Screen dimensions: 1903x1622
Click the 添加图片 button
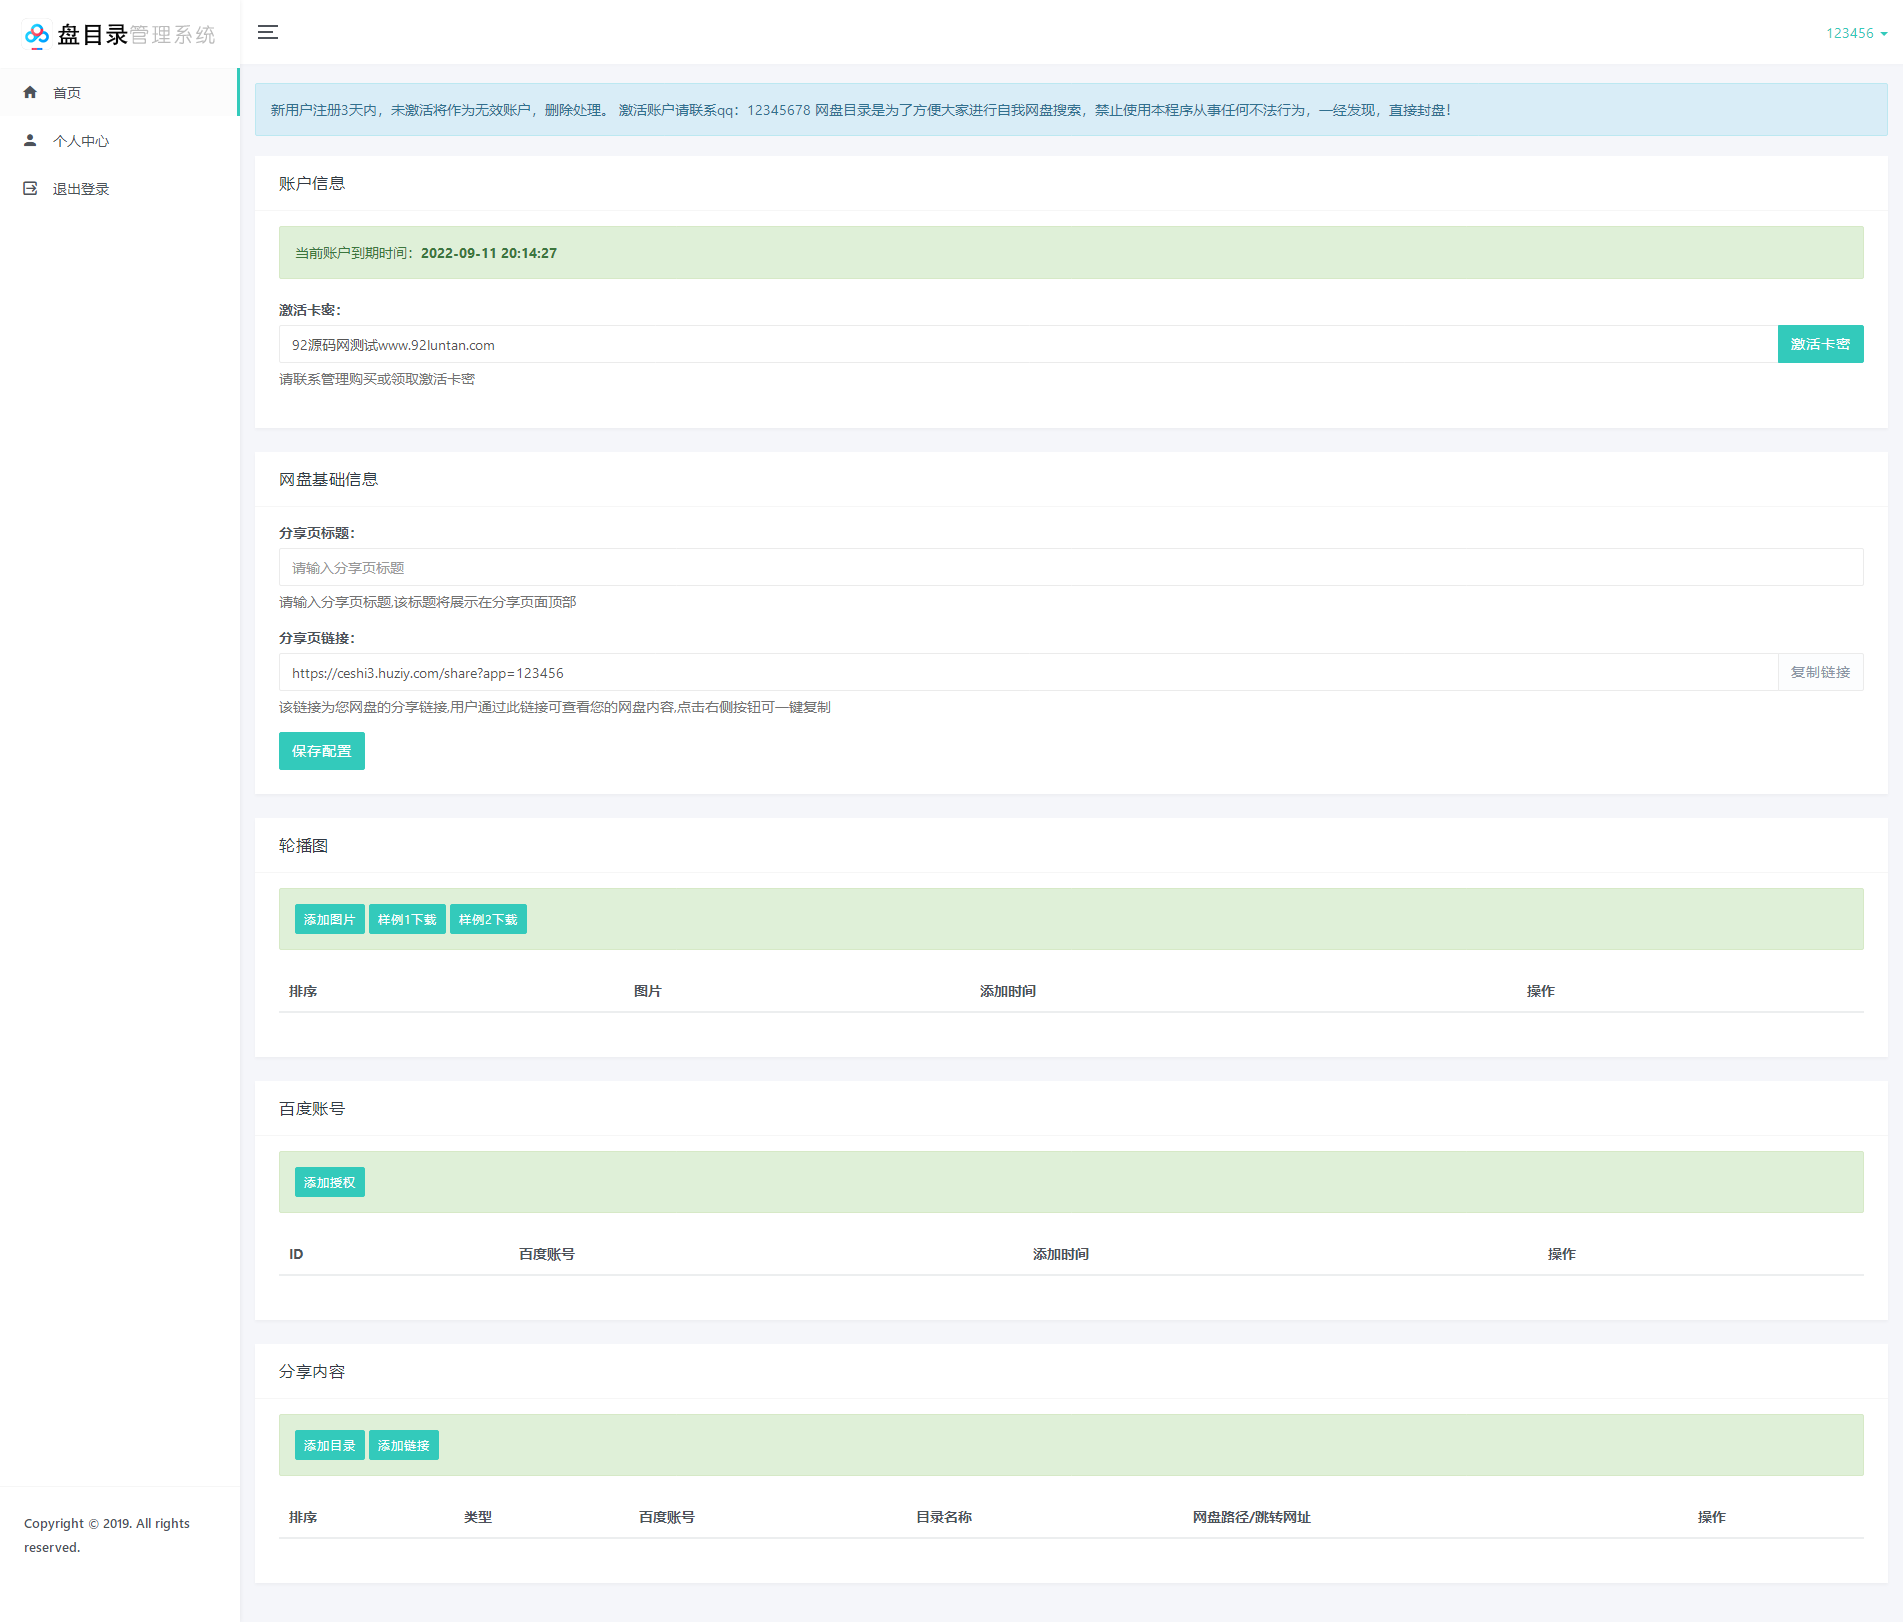(329, 919)
